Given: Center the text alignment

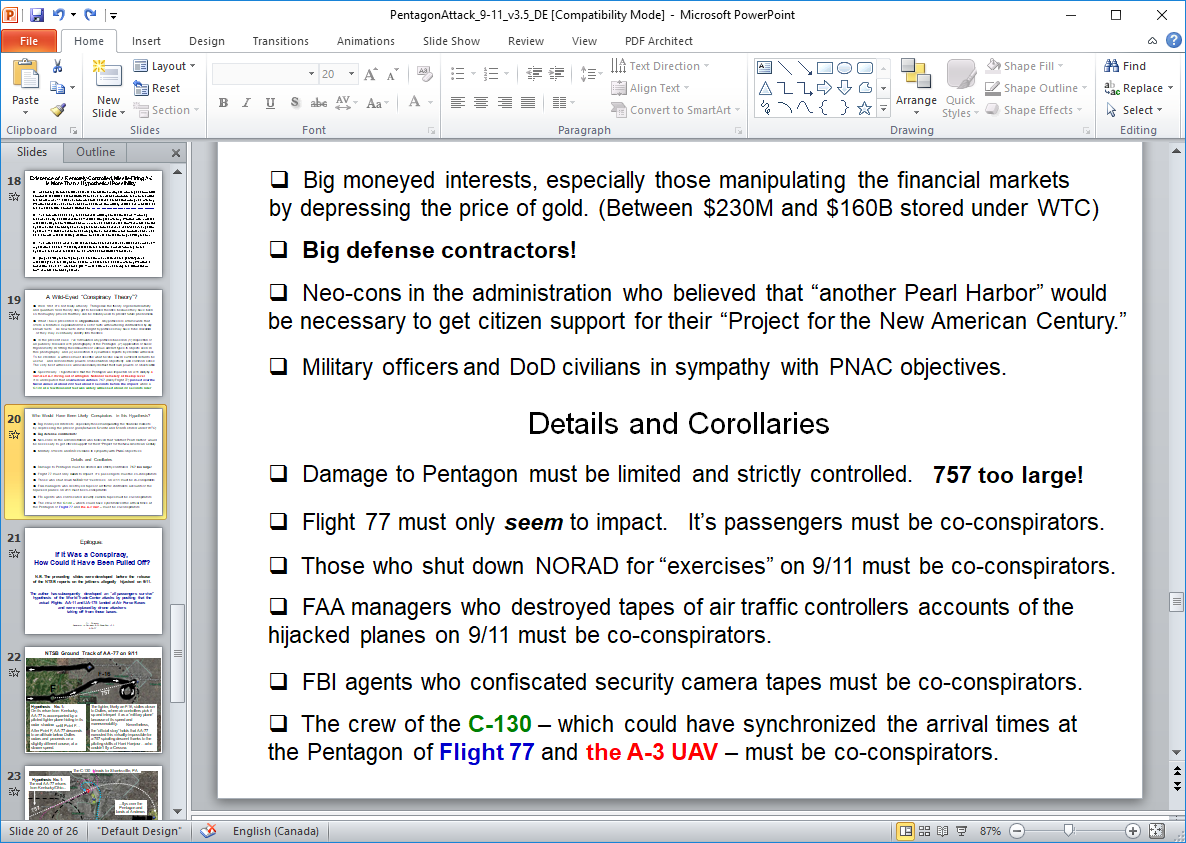Looking at the screenshot, I should 481,103.
